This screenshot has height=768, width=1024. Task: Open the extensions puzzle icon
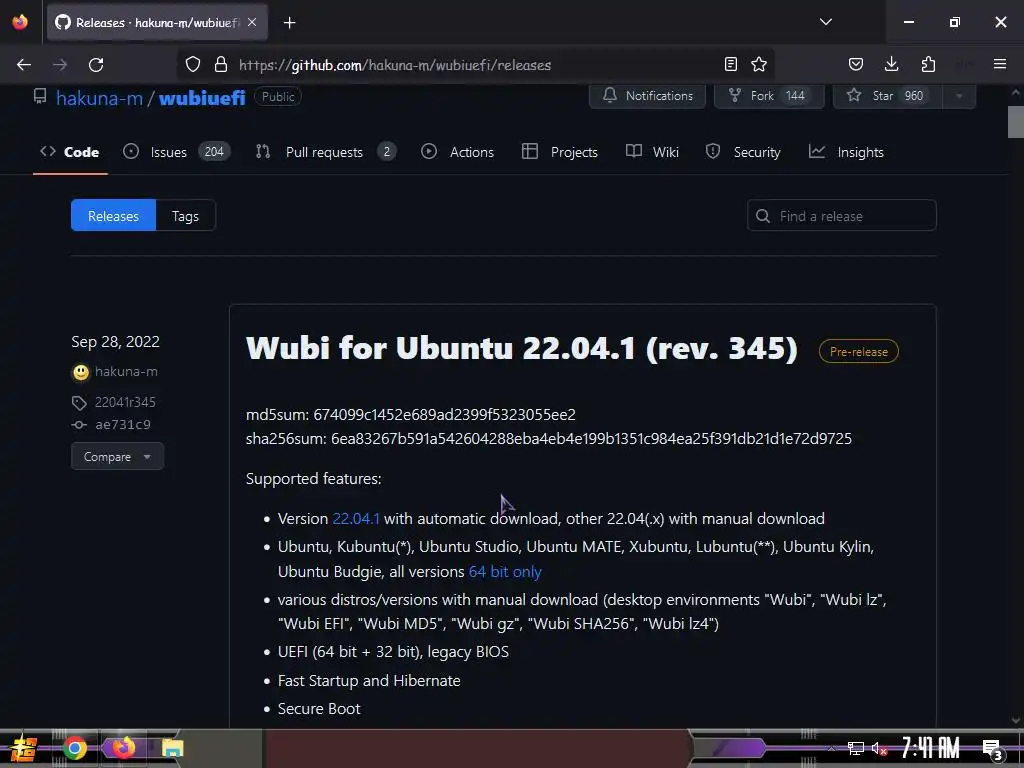pos(928,64)
